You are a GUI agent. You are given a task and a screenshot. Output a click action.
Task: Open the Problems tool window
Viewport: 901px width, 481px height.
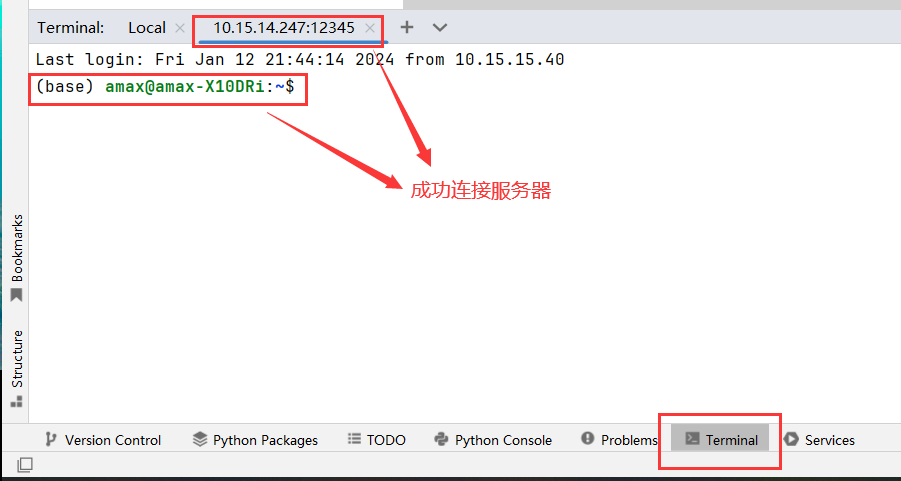tap(619, 440)
